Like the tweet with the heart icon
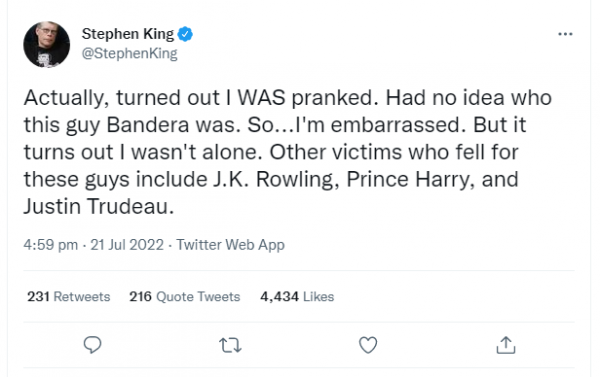600x377 pixels. click(368, 345)
